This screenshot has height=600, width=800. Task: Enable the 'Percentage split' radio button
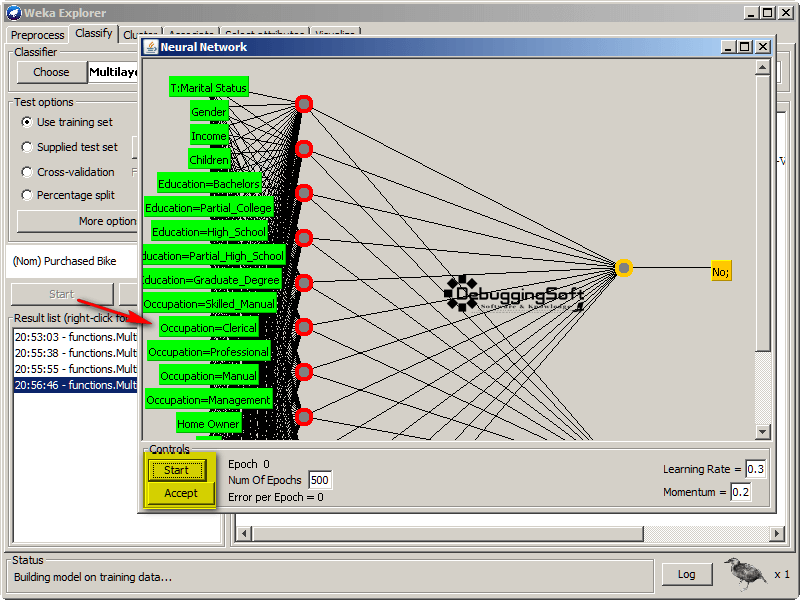(27, 195)
